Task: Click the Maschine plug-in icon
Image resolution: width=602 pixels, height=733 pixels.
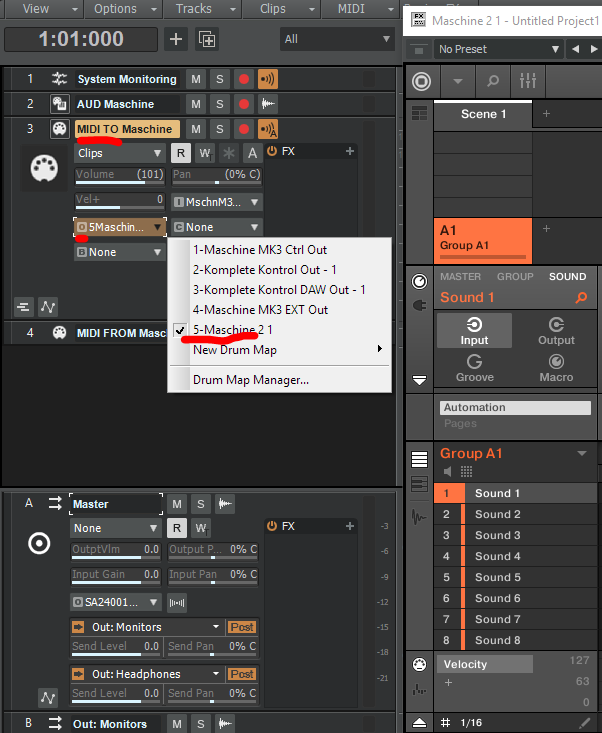Action: [419, 306]
